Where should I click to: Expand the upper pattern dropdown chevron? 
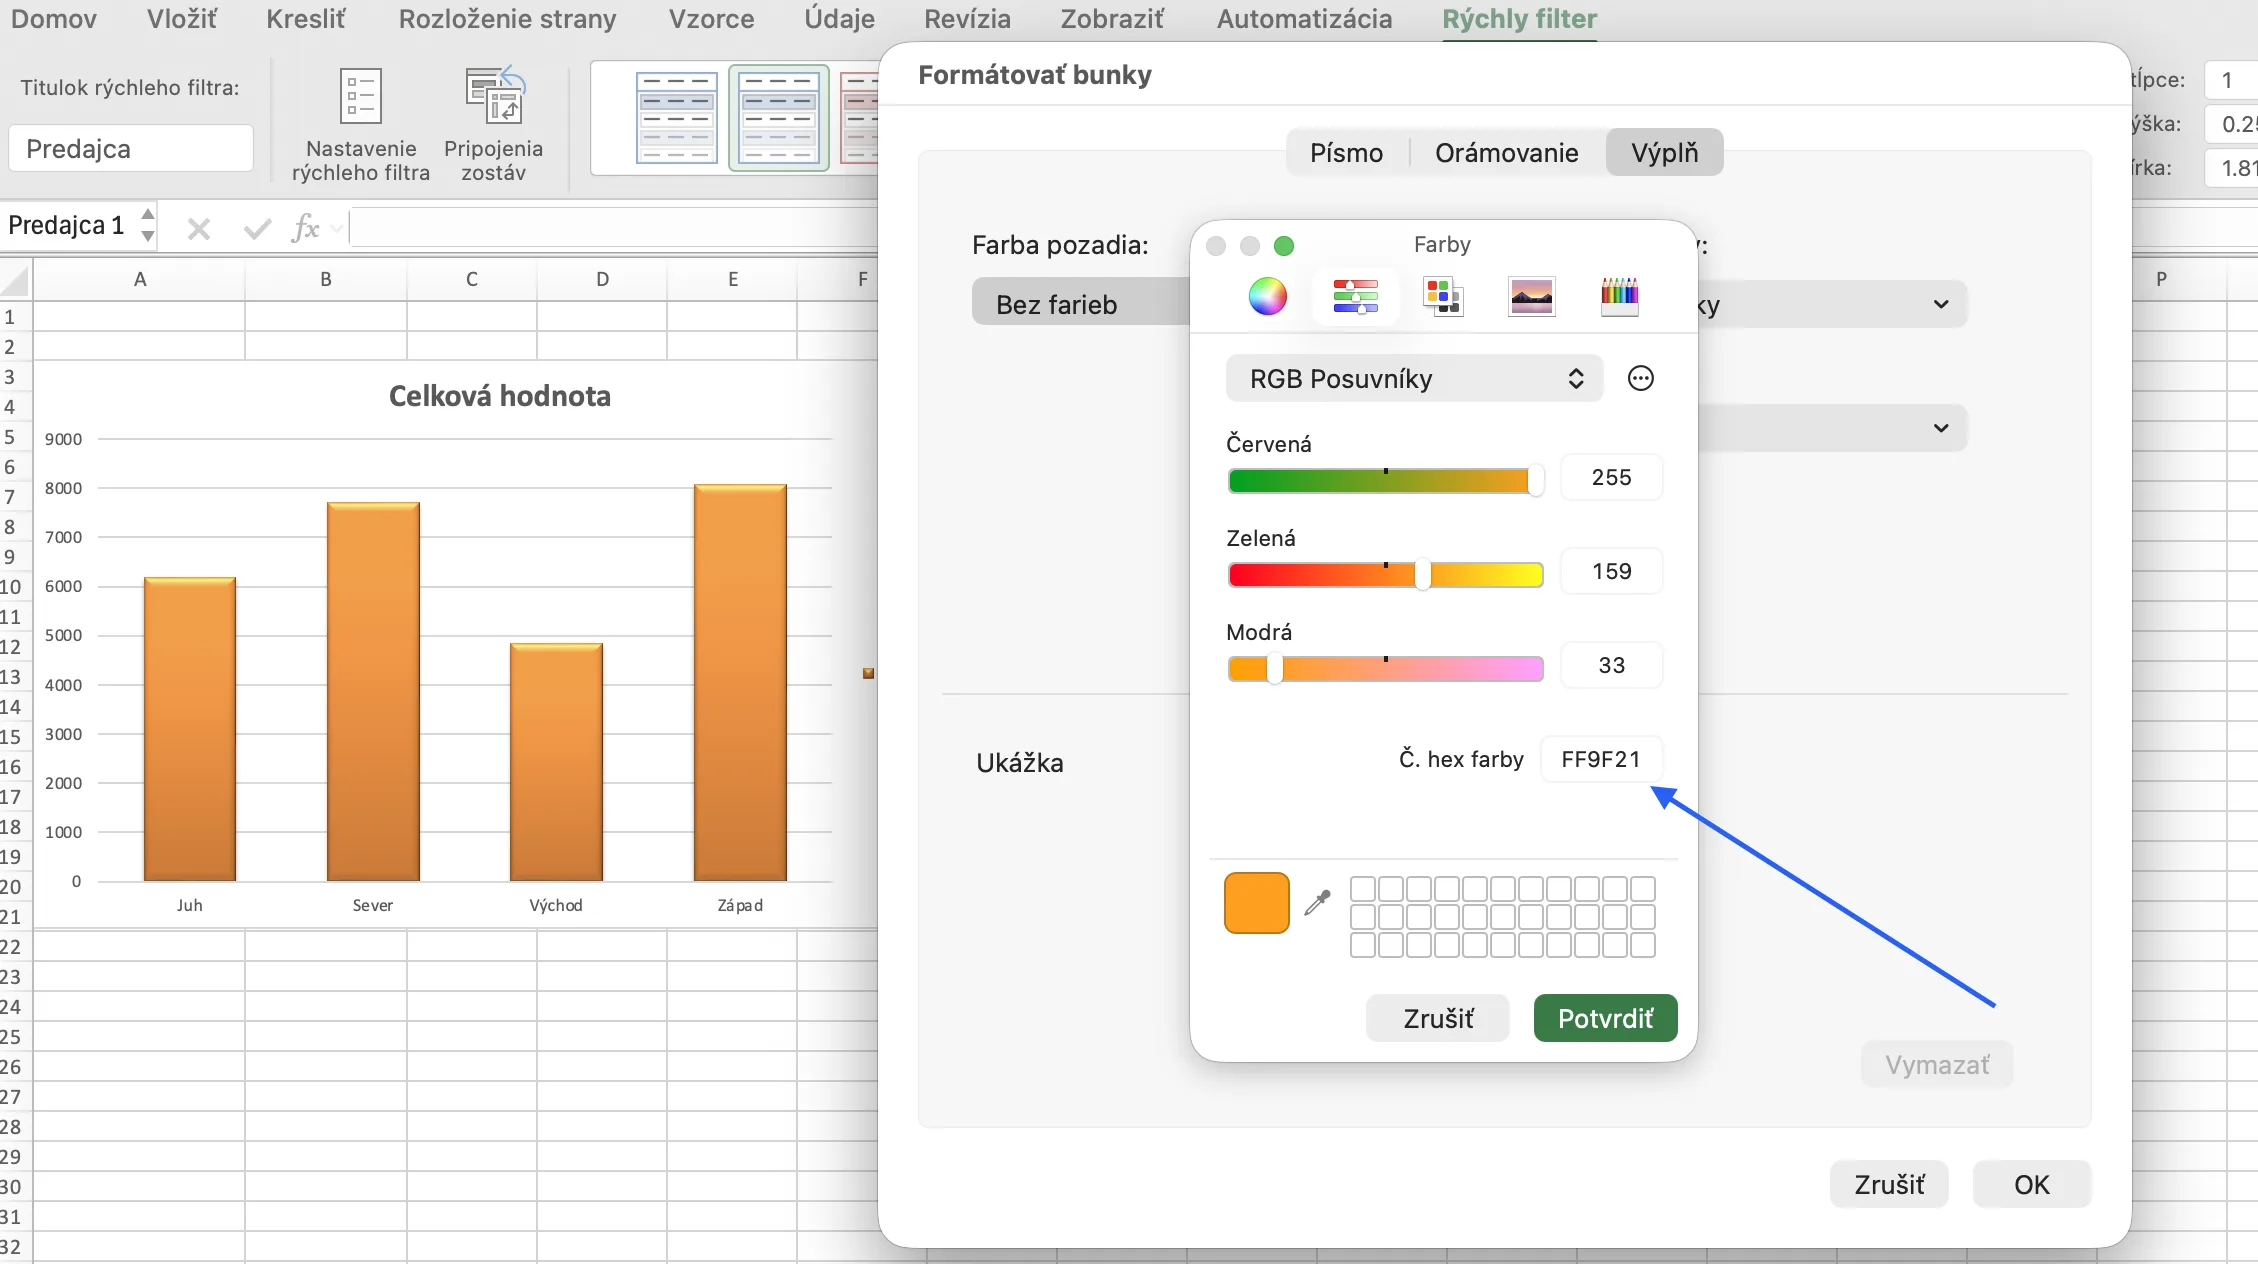point(1941,304)
